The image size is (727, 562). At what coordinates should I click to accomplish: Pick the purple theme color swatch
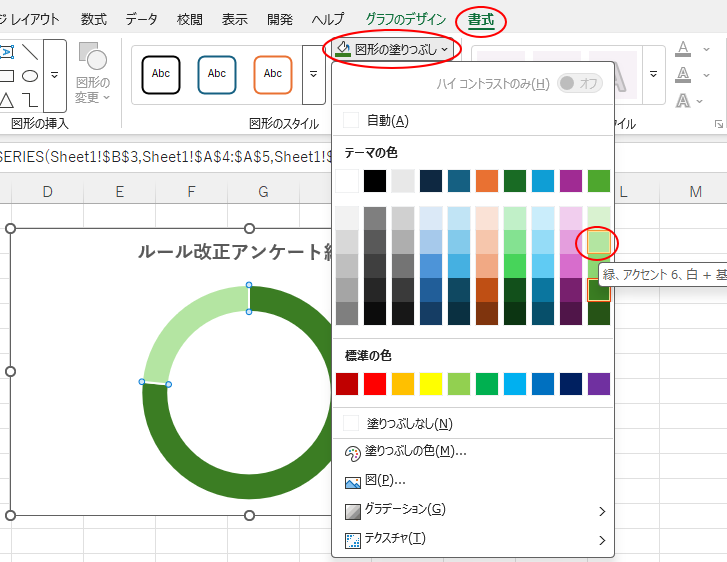point(571,181)
